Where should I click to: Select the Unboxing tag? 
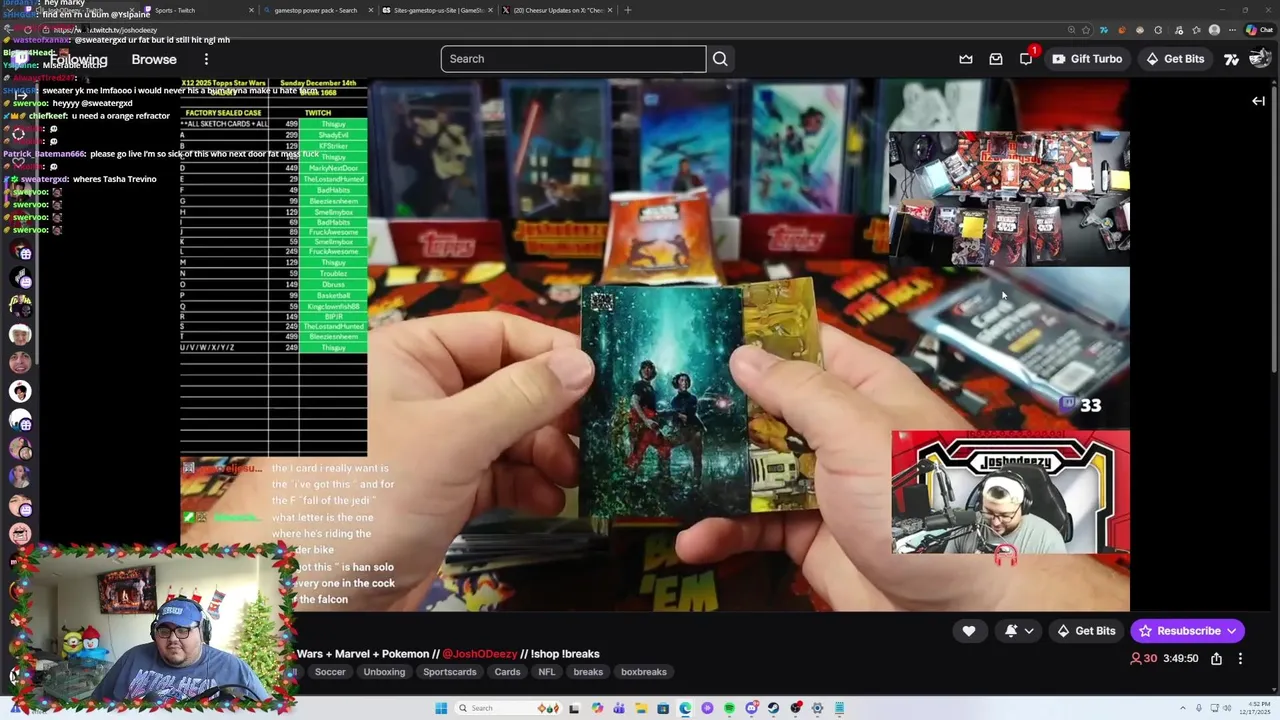[384, 672]
